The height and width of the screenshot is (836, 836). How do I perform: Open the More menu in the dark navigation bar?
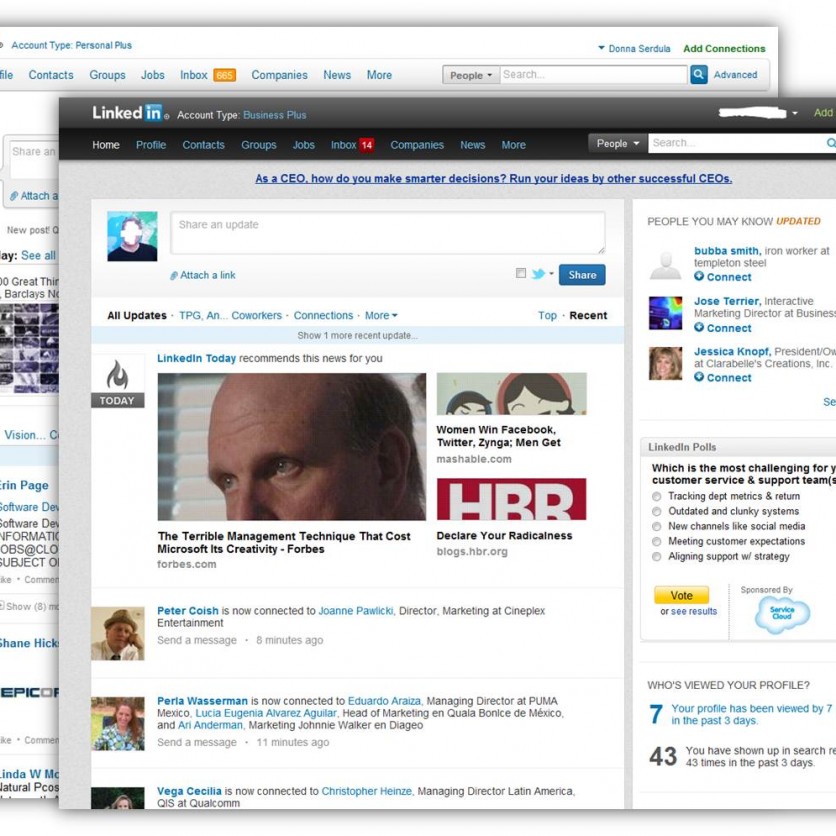[x=513, y=145]
